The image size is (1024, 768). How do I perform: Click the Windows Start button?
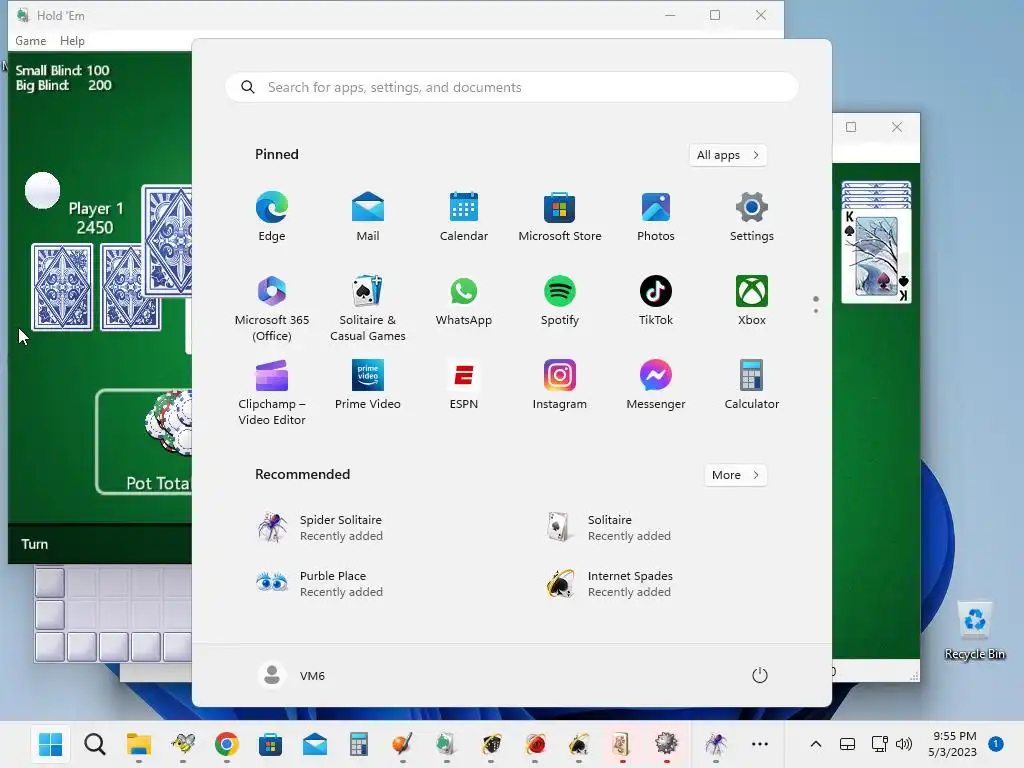[50, 744]
